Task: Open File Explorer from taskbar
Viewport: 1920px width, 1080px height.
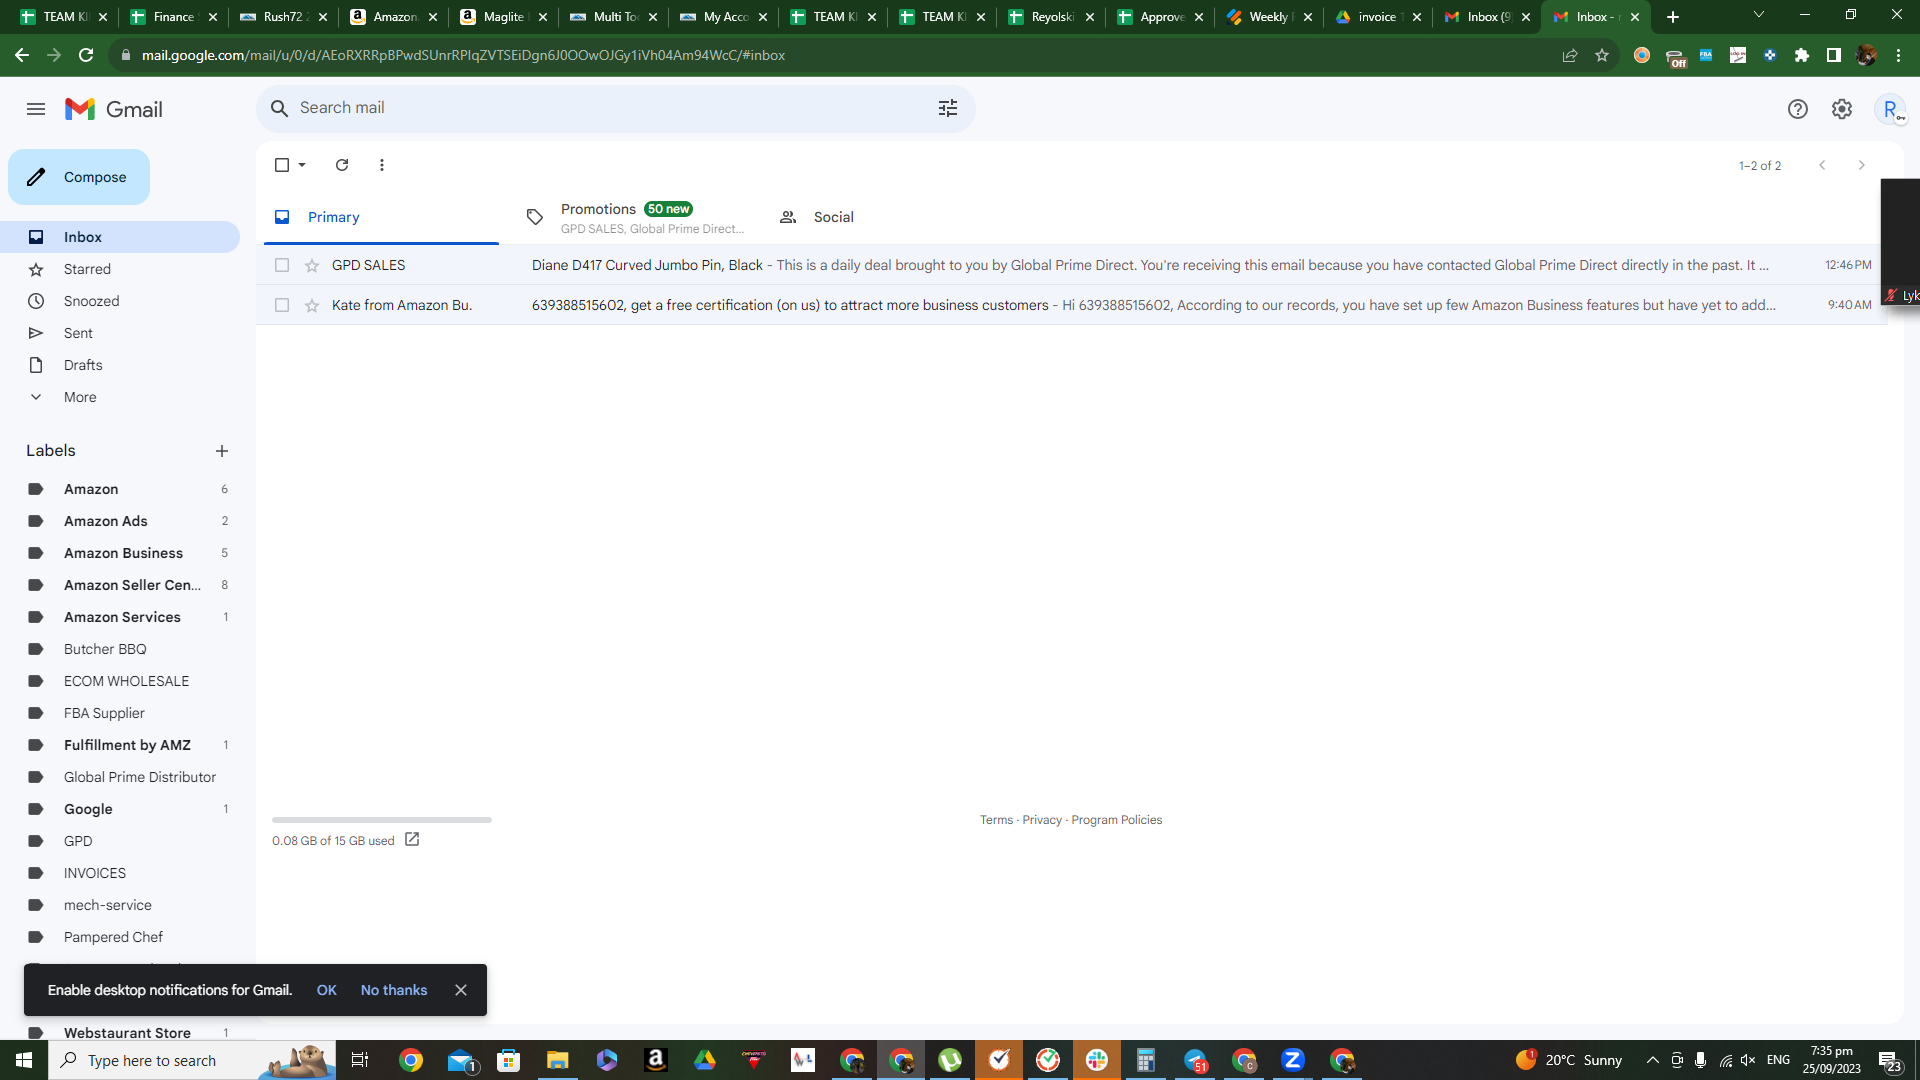Action: click(x=557, y=1060)
